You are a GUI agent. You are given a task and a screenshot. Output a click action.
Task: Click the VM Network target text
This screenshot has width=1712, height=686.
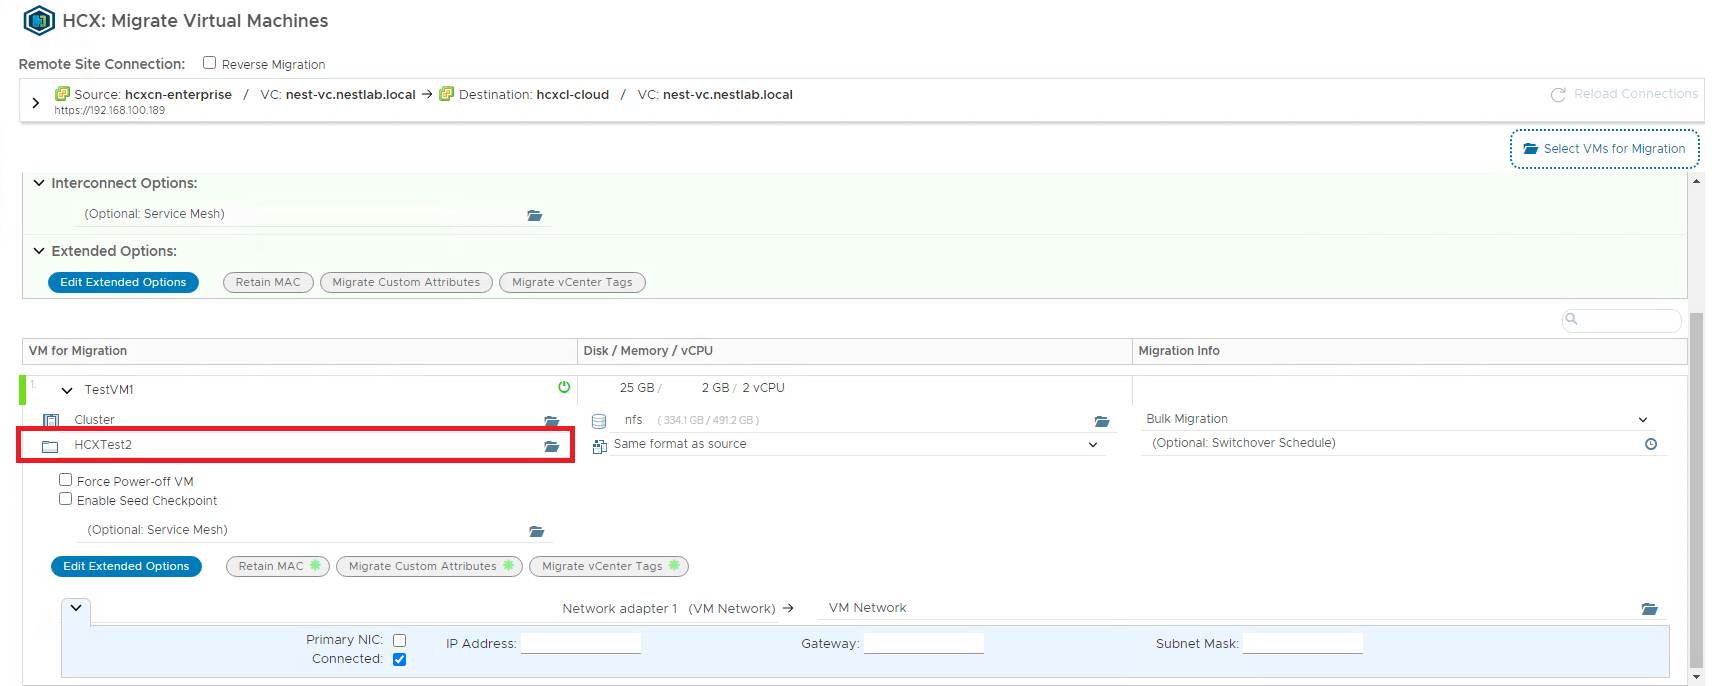click(x=867, y=608)
